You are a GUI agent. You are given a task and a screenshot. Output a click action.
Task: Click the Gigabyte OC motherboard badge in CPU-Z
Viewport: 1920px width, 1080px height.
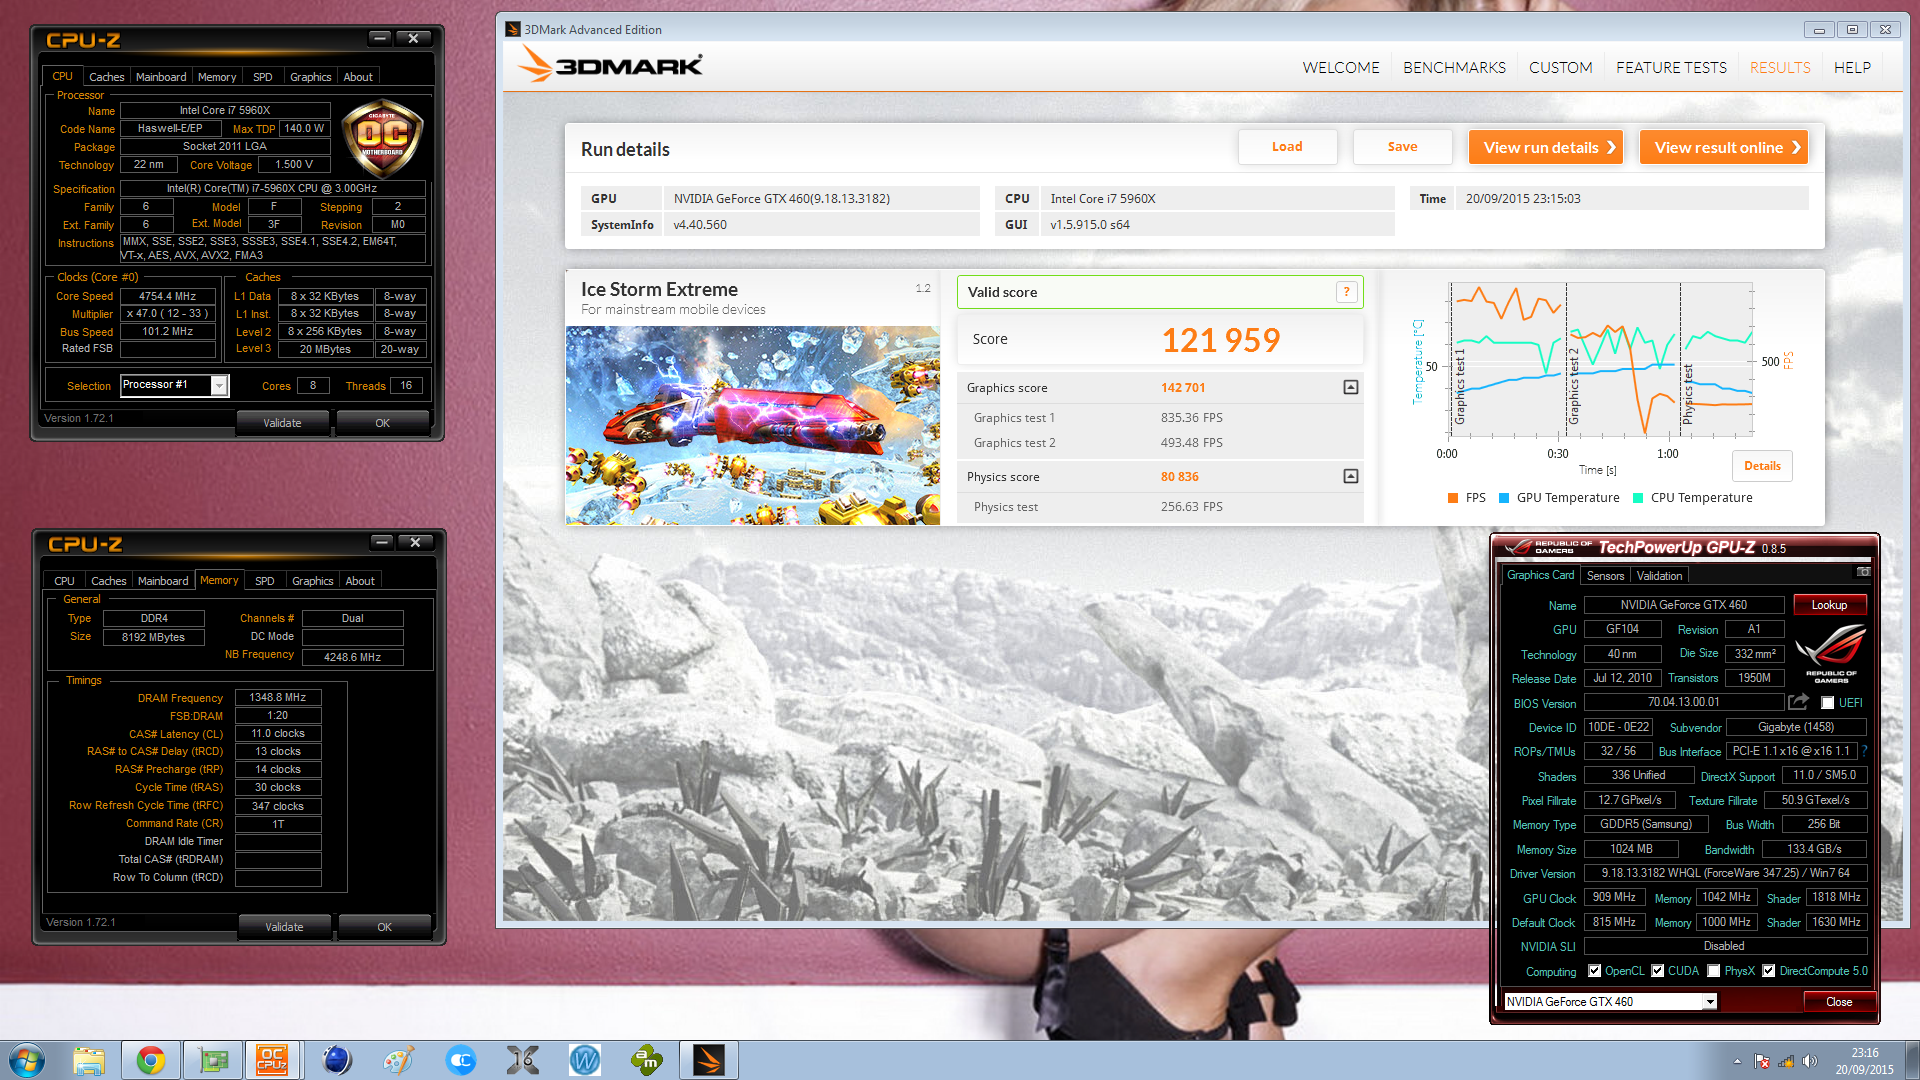[x=382, y=139]
